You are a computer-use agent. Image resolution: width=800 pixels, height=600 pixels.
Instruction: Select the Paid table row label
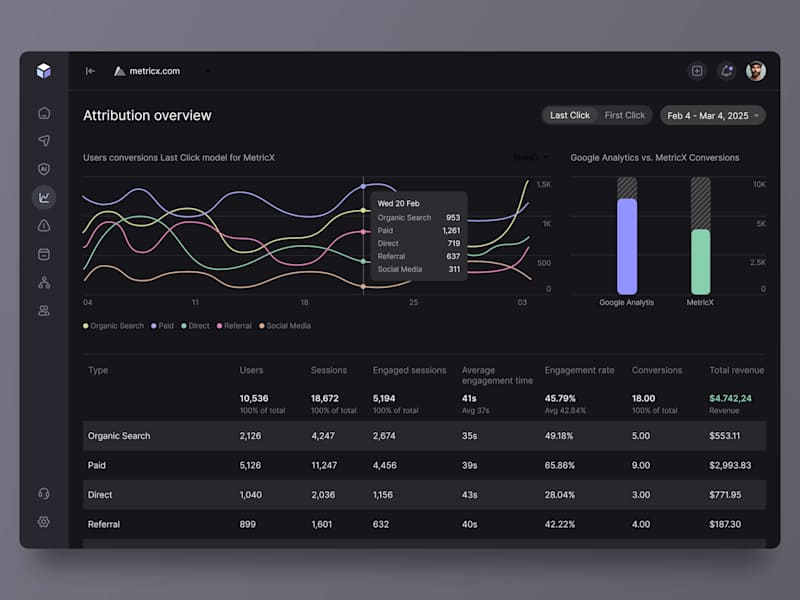tap(96, 465)
